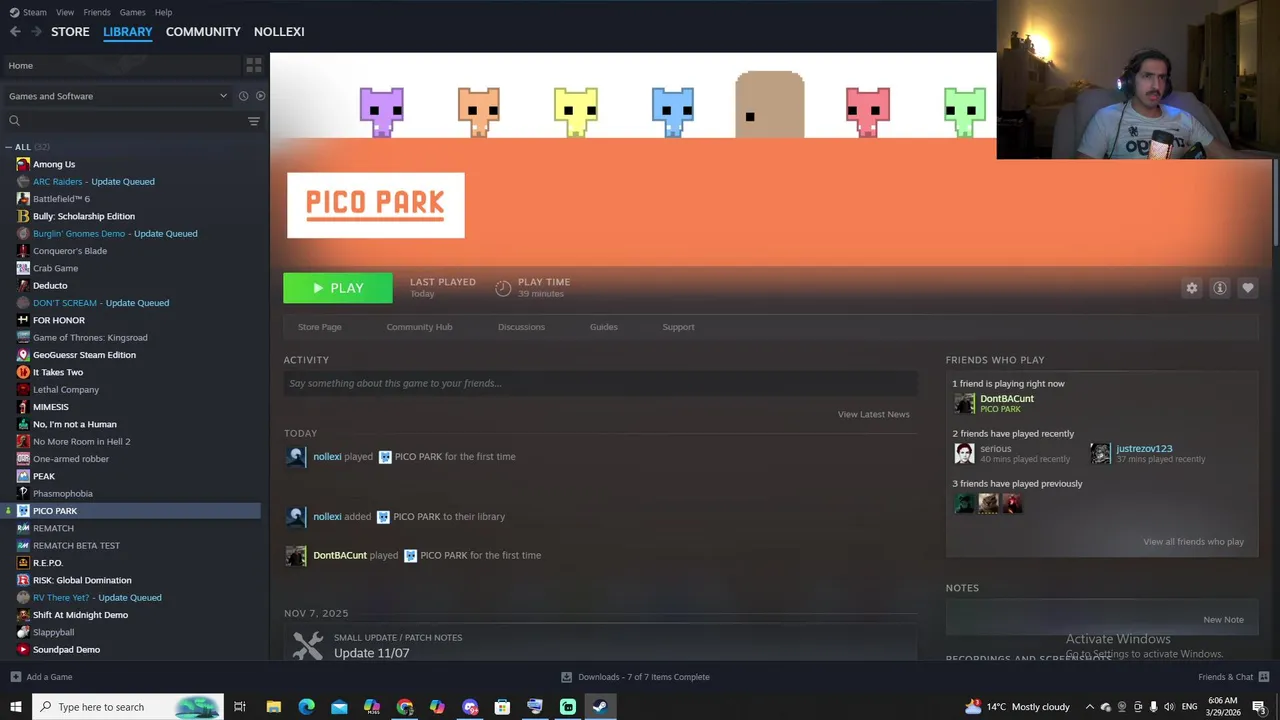Open the volume control tray icon
This screenshot has width=1280, height=720.
click(1169, 707)
